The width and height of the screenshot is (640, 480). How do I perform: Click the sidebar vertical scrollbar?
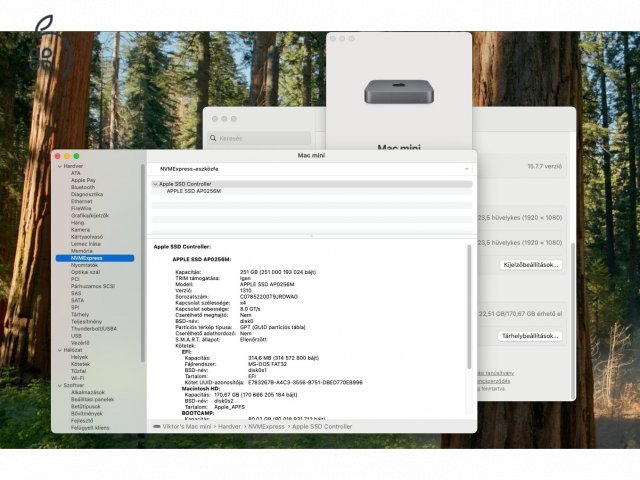point(142,263)
